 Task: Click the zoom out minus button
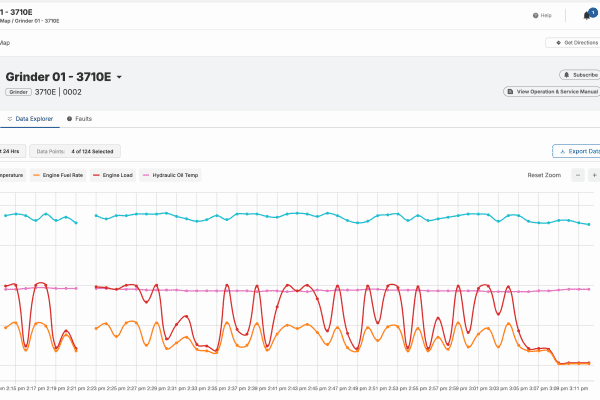(x=579, y=175)
